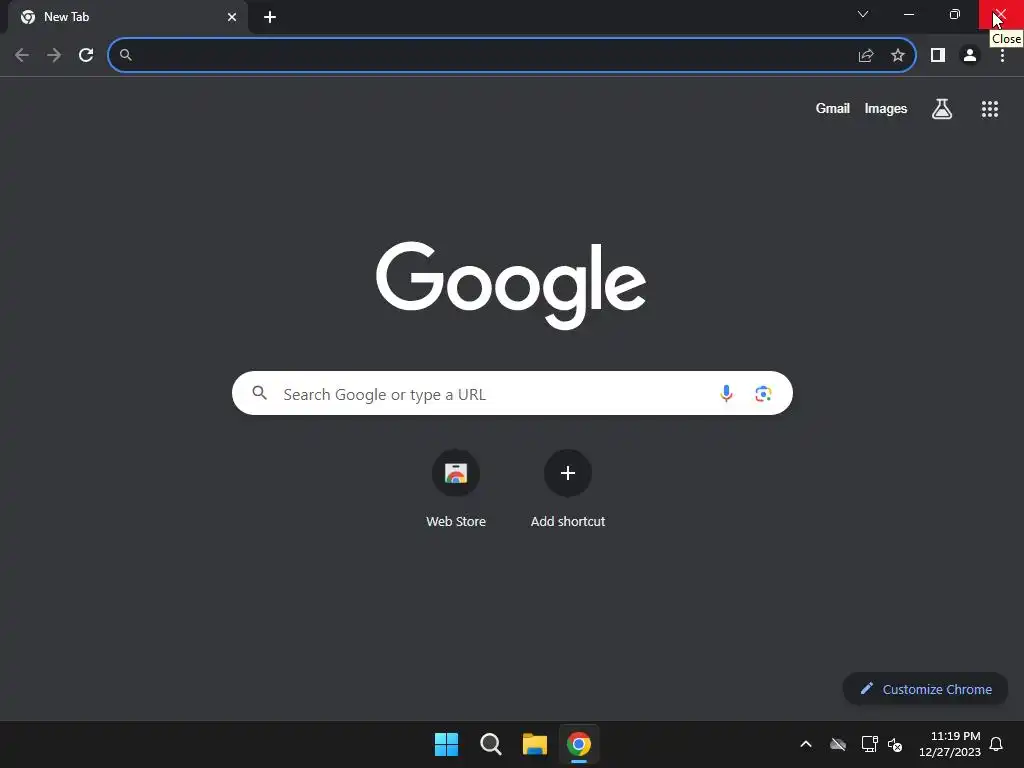Start voice search with the microphone

pyautogui.click(x=726, y=393)
